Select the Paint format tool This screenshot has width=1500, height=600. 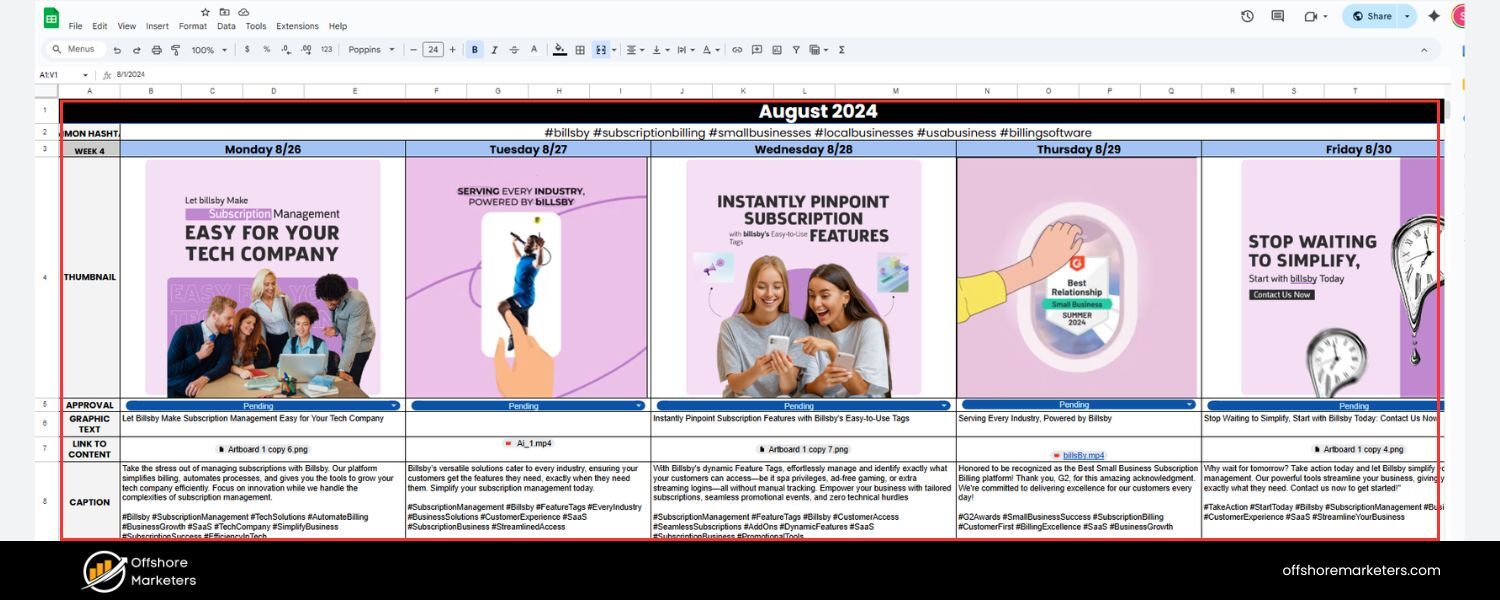pos(175,49)
